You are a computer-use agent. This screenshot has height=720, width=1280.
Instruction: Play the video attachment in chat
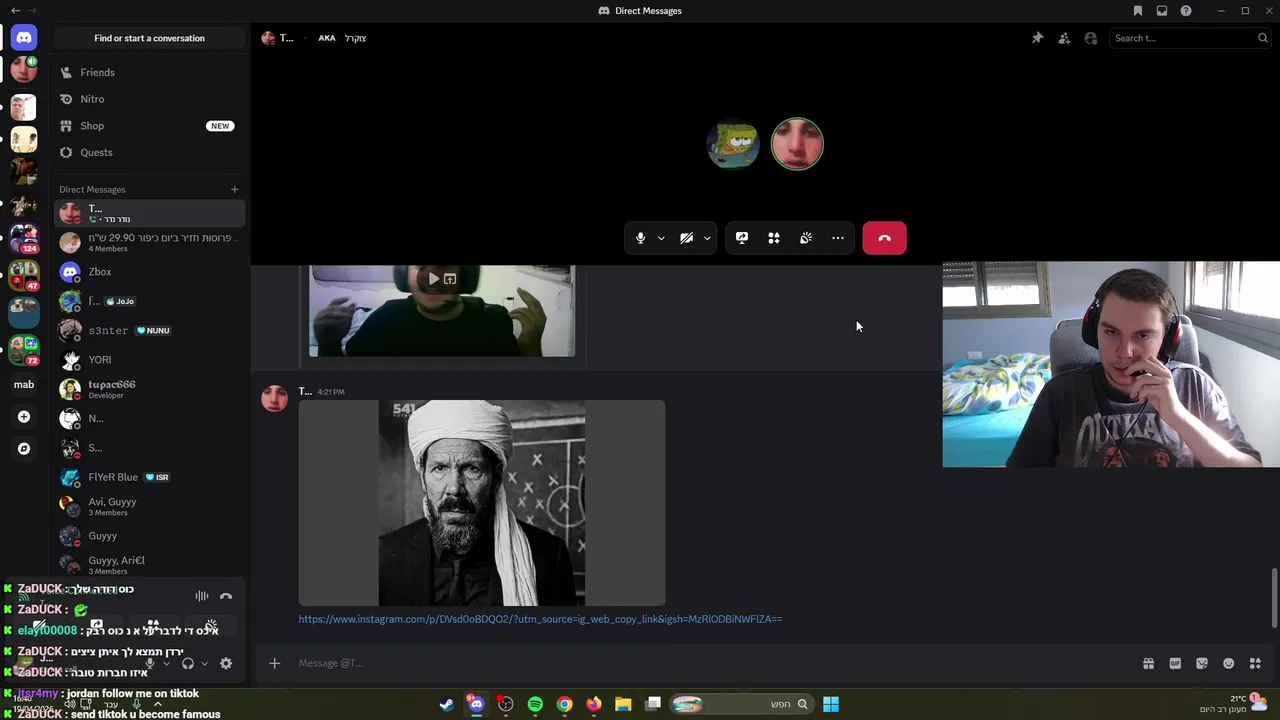[433, 279]
